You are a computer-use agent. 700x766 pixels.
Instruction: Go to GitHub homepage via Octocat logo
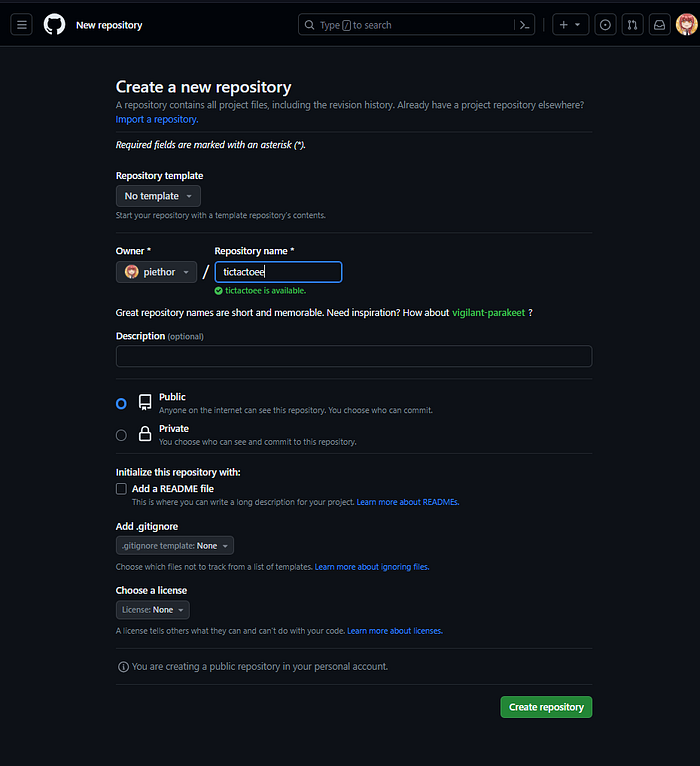coord(54,24)
